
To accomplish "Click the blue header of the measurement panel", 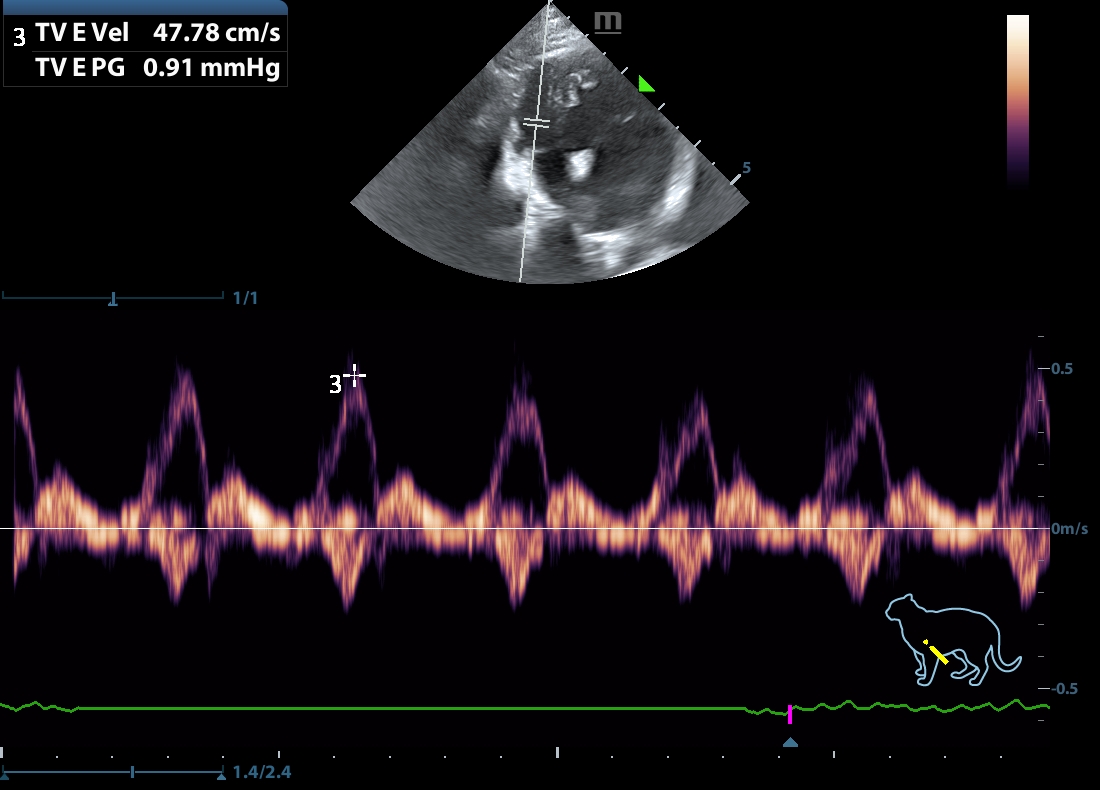I will click(145, 7).
